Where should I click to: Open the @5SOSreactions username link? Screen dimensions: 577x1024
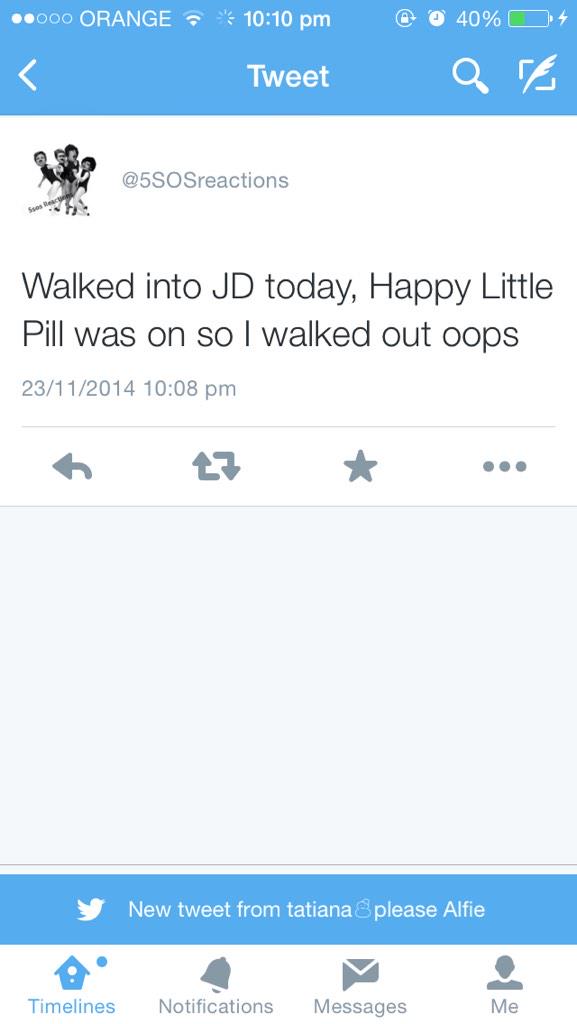tap(205, 180)
